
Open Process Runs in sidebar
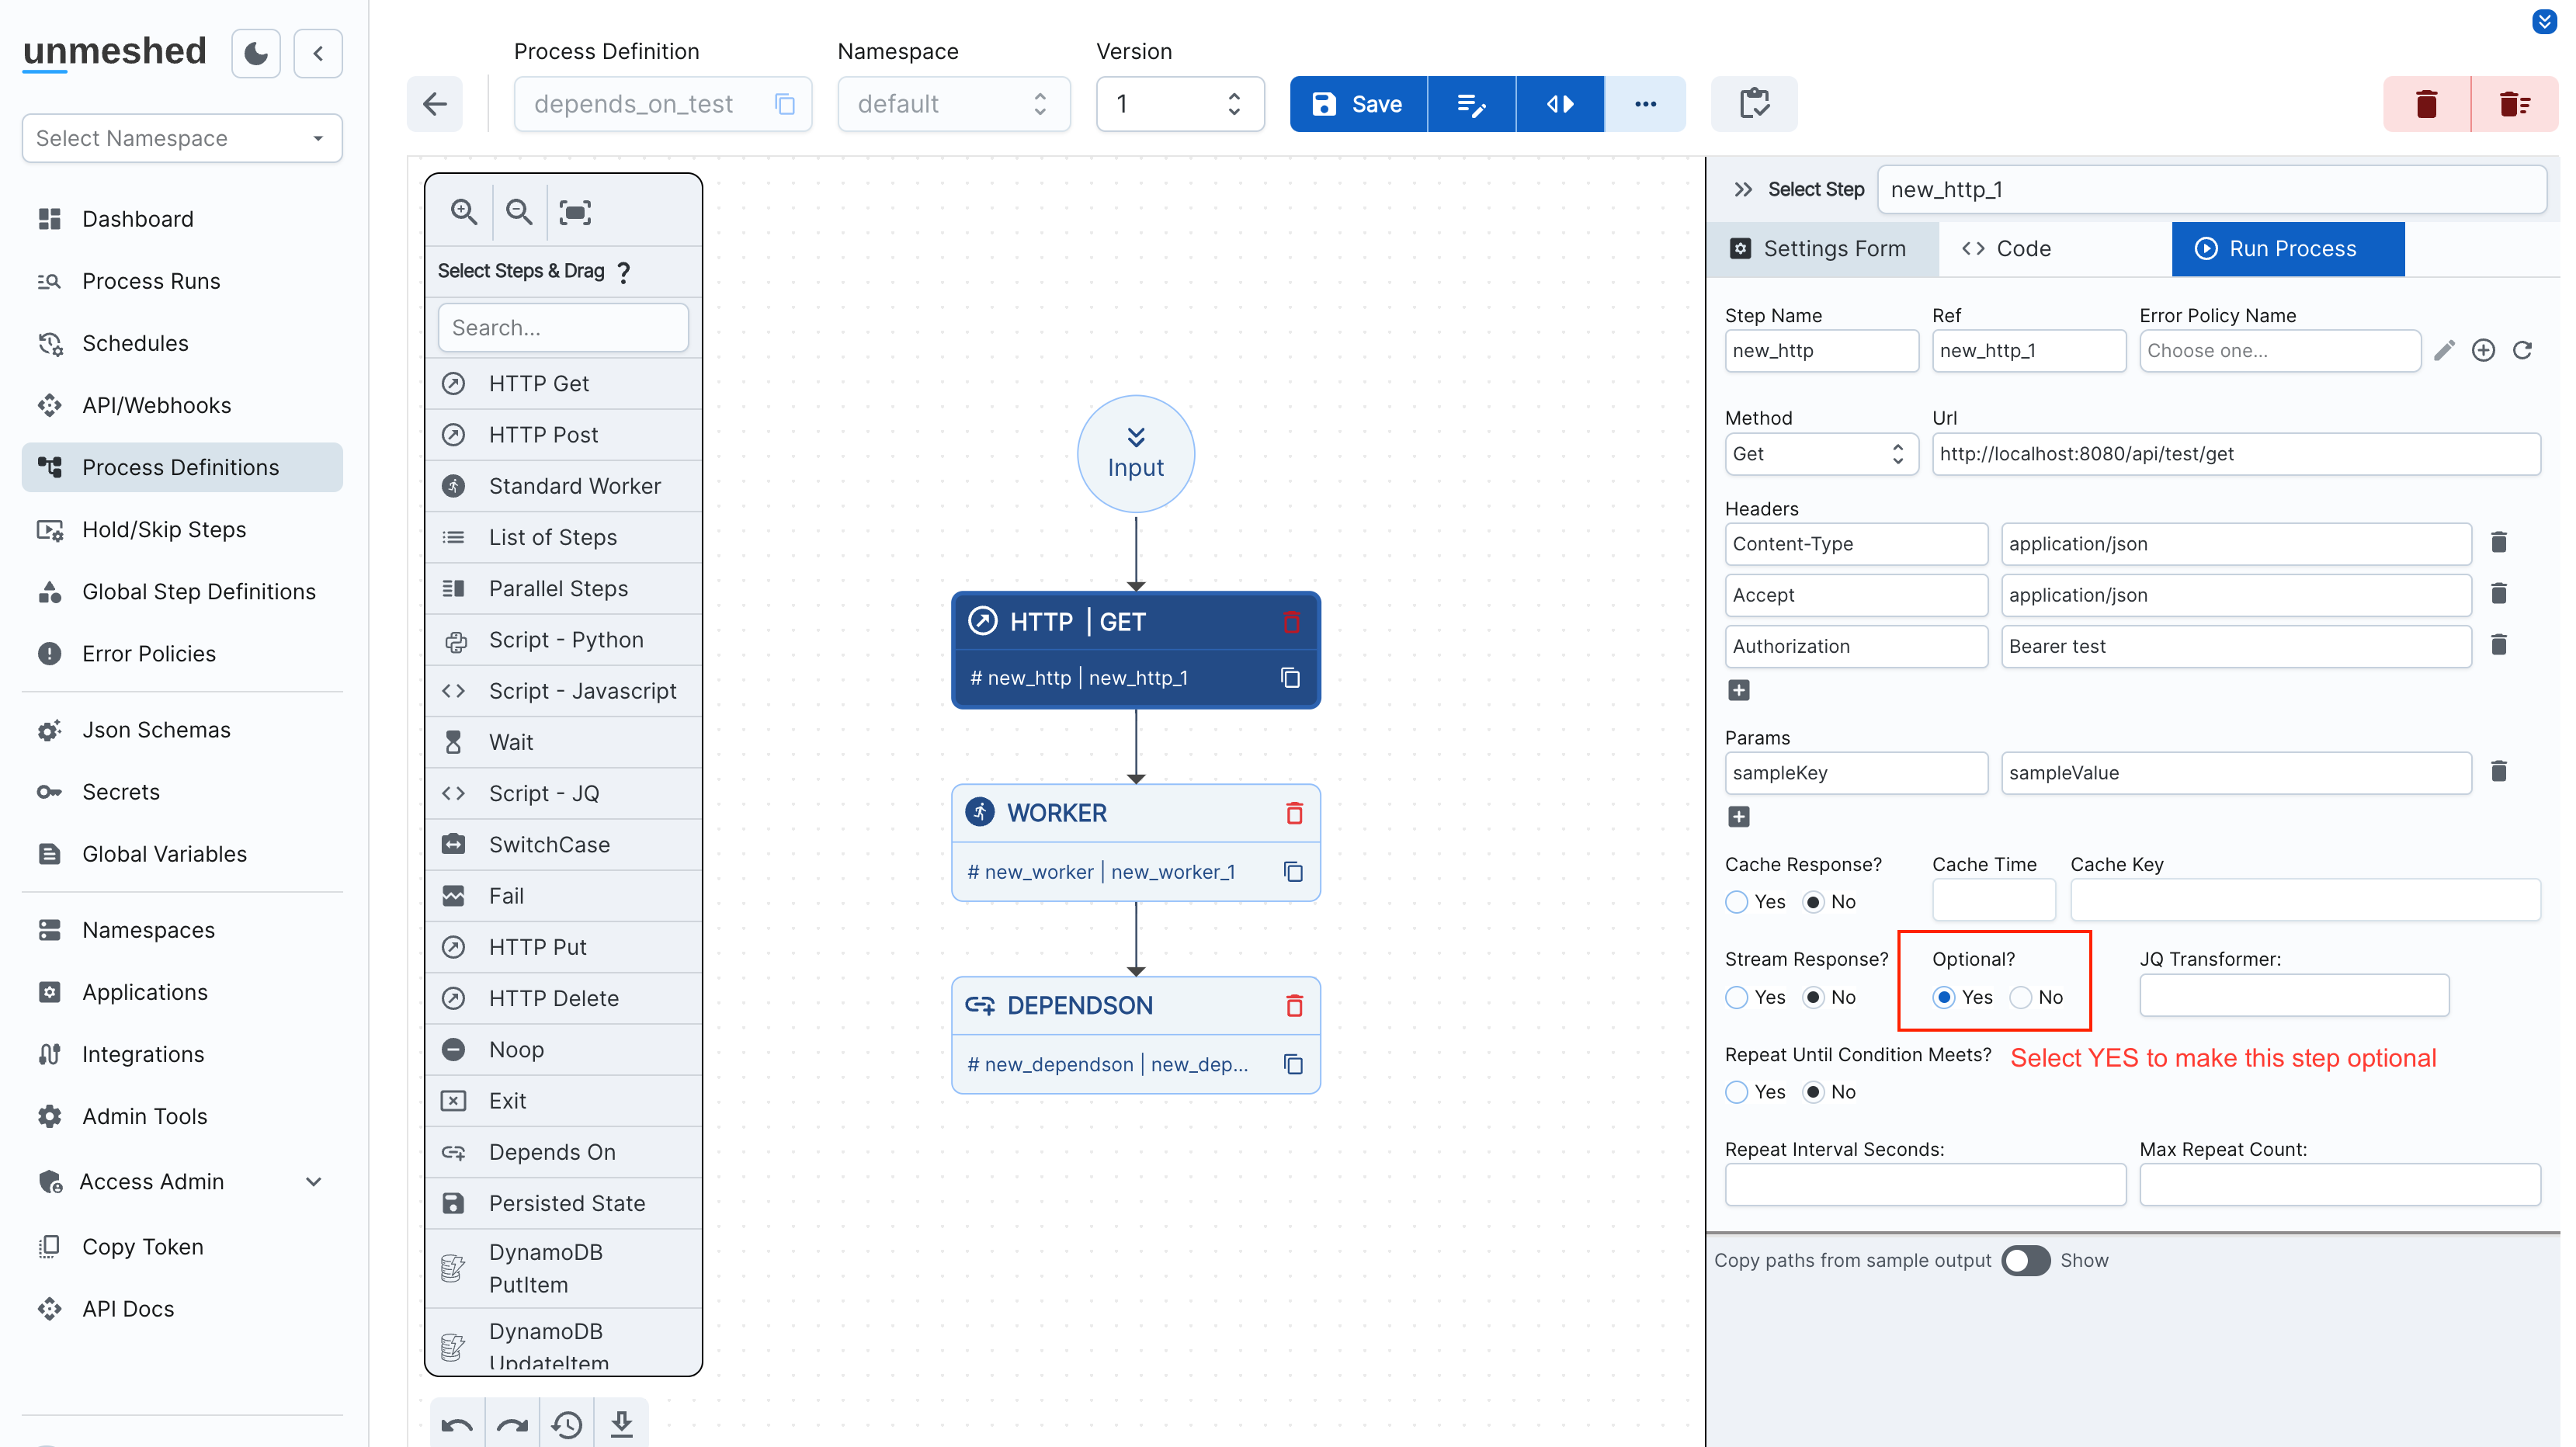(151, 281)
